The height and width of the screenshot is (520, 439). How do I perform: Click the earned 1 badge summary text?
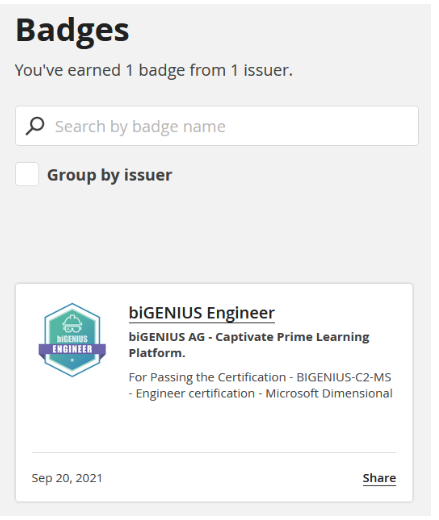coord(154,70)
